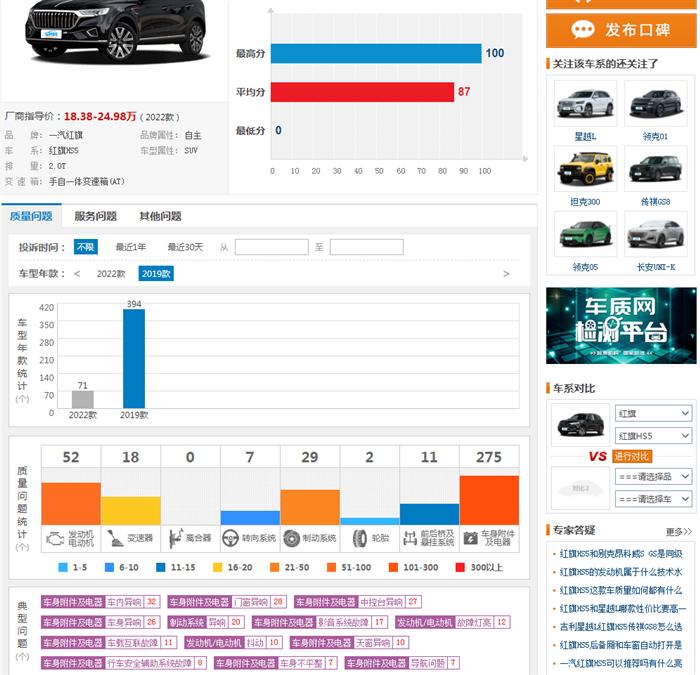The width and height of the screenshot is (700, 675).
Task: Open the 传祺GS8 car thumbnail
Action: [x=655, y=169]
